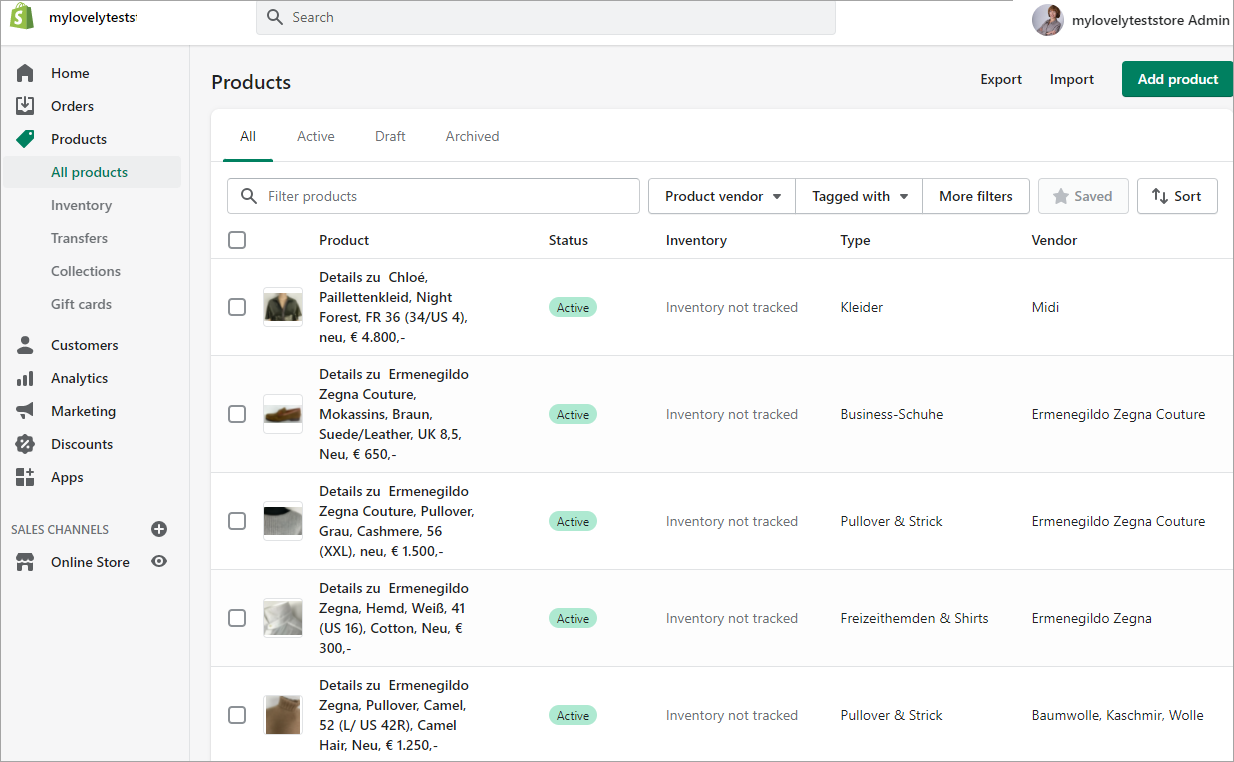
Task: Open Customers via person icon
Action: (x=25, y=345)
